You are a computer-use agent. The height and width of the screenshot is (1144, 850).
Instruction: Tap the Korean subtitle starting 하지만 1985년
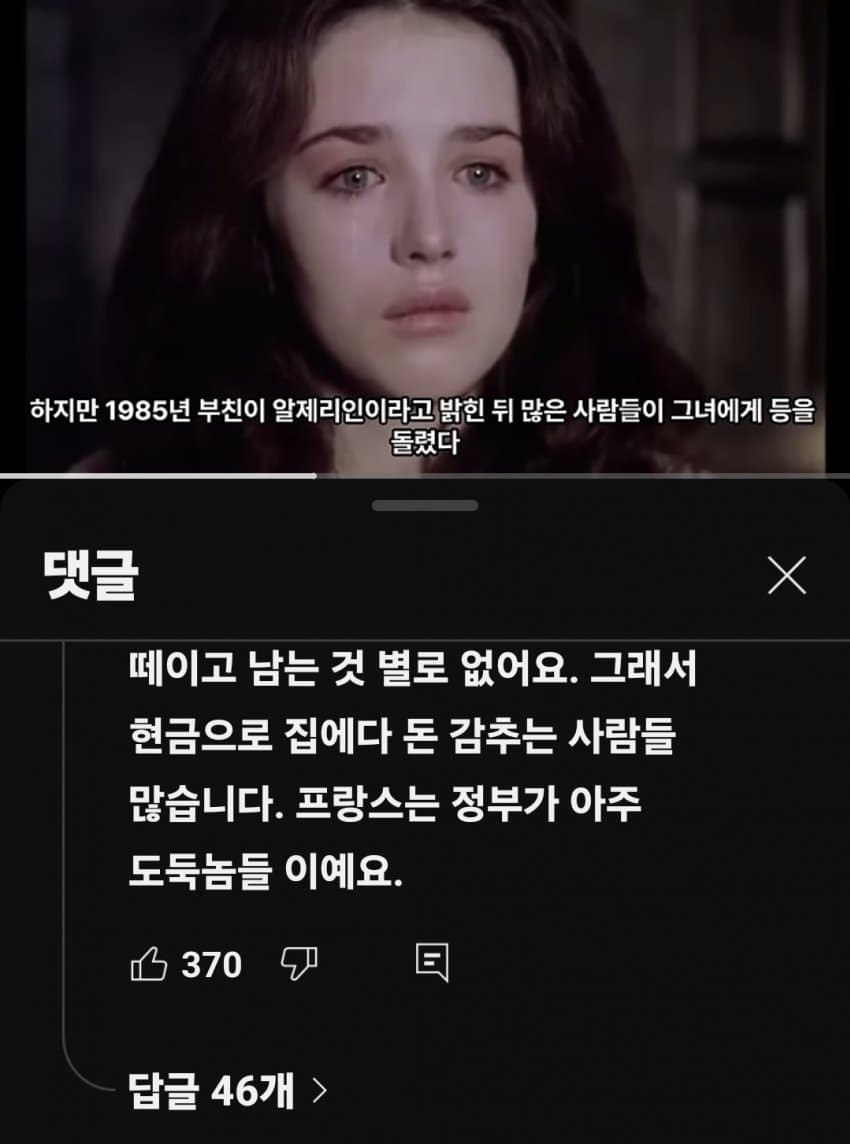pos(423,412)
